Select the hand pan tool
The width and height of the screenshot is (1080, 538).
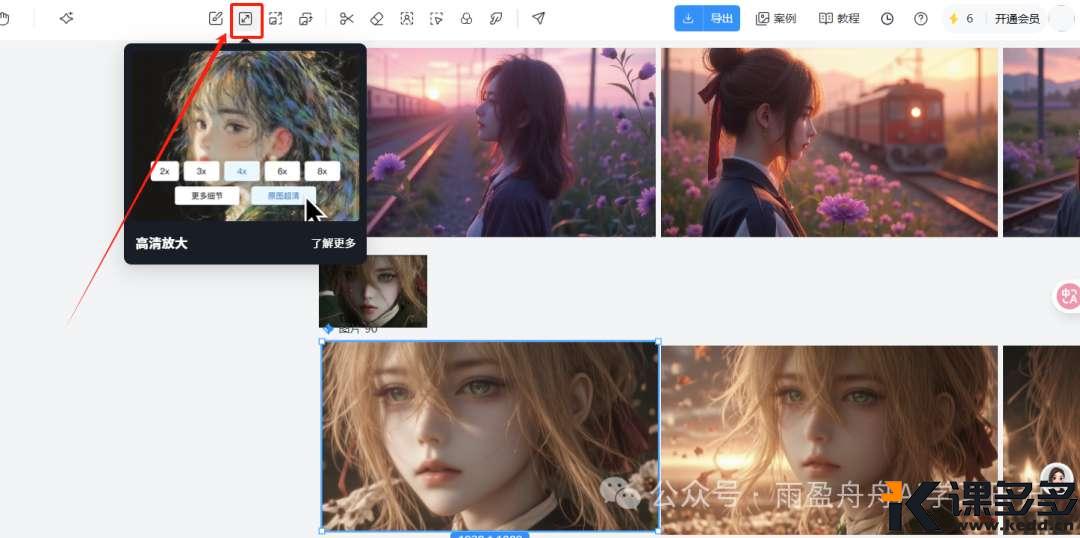pos(4,18)
